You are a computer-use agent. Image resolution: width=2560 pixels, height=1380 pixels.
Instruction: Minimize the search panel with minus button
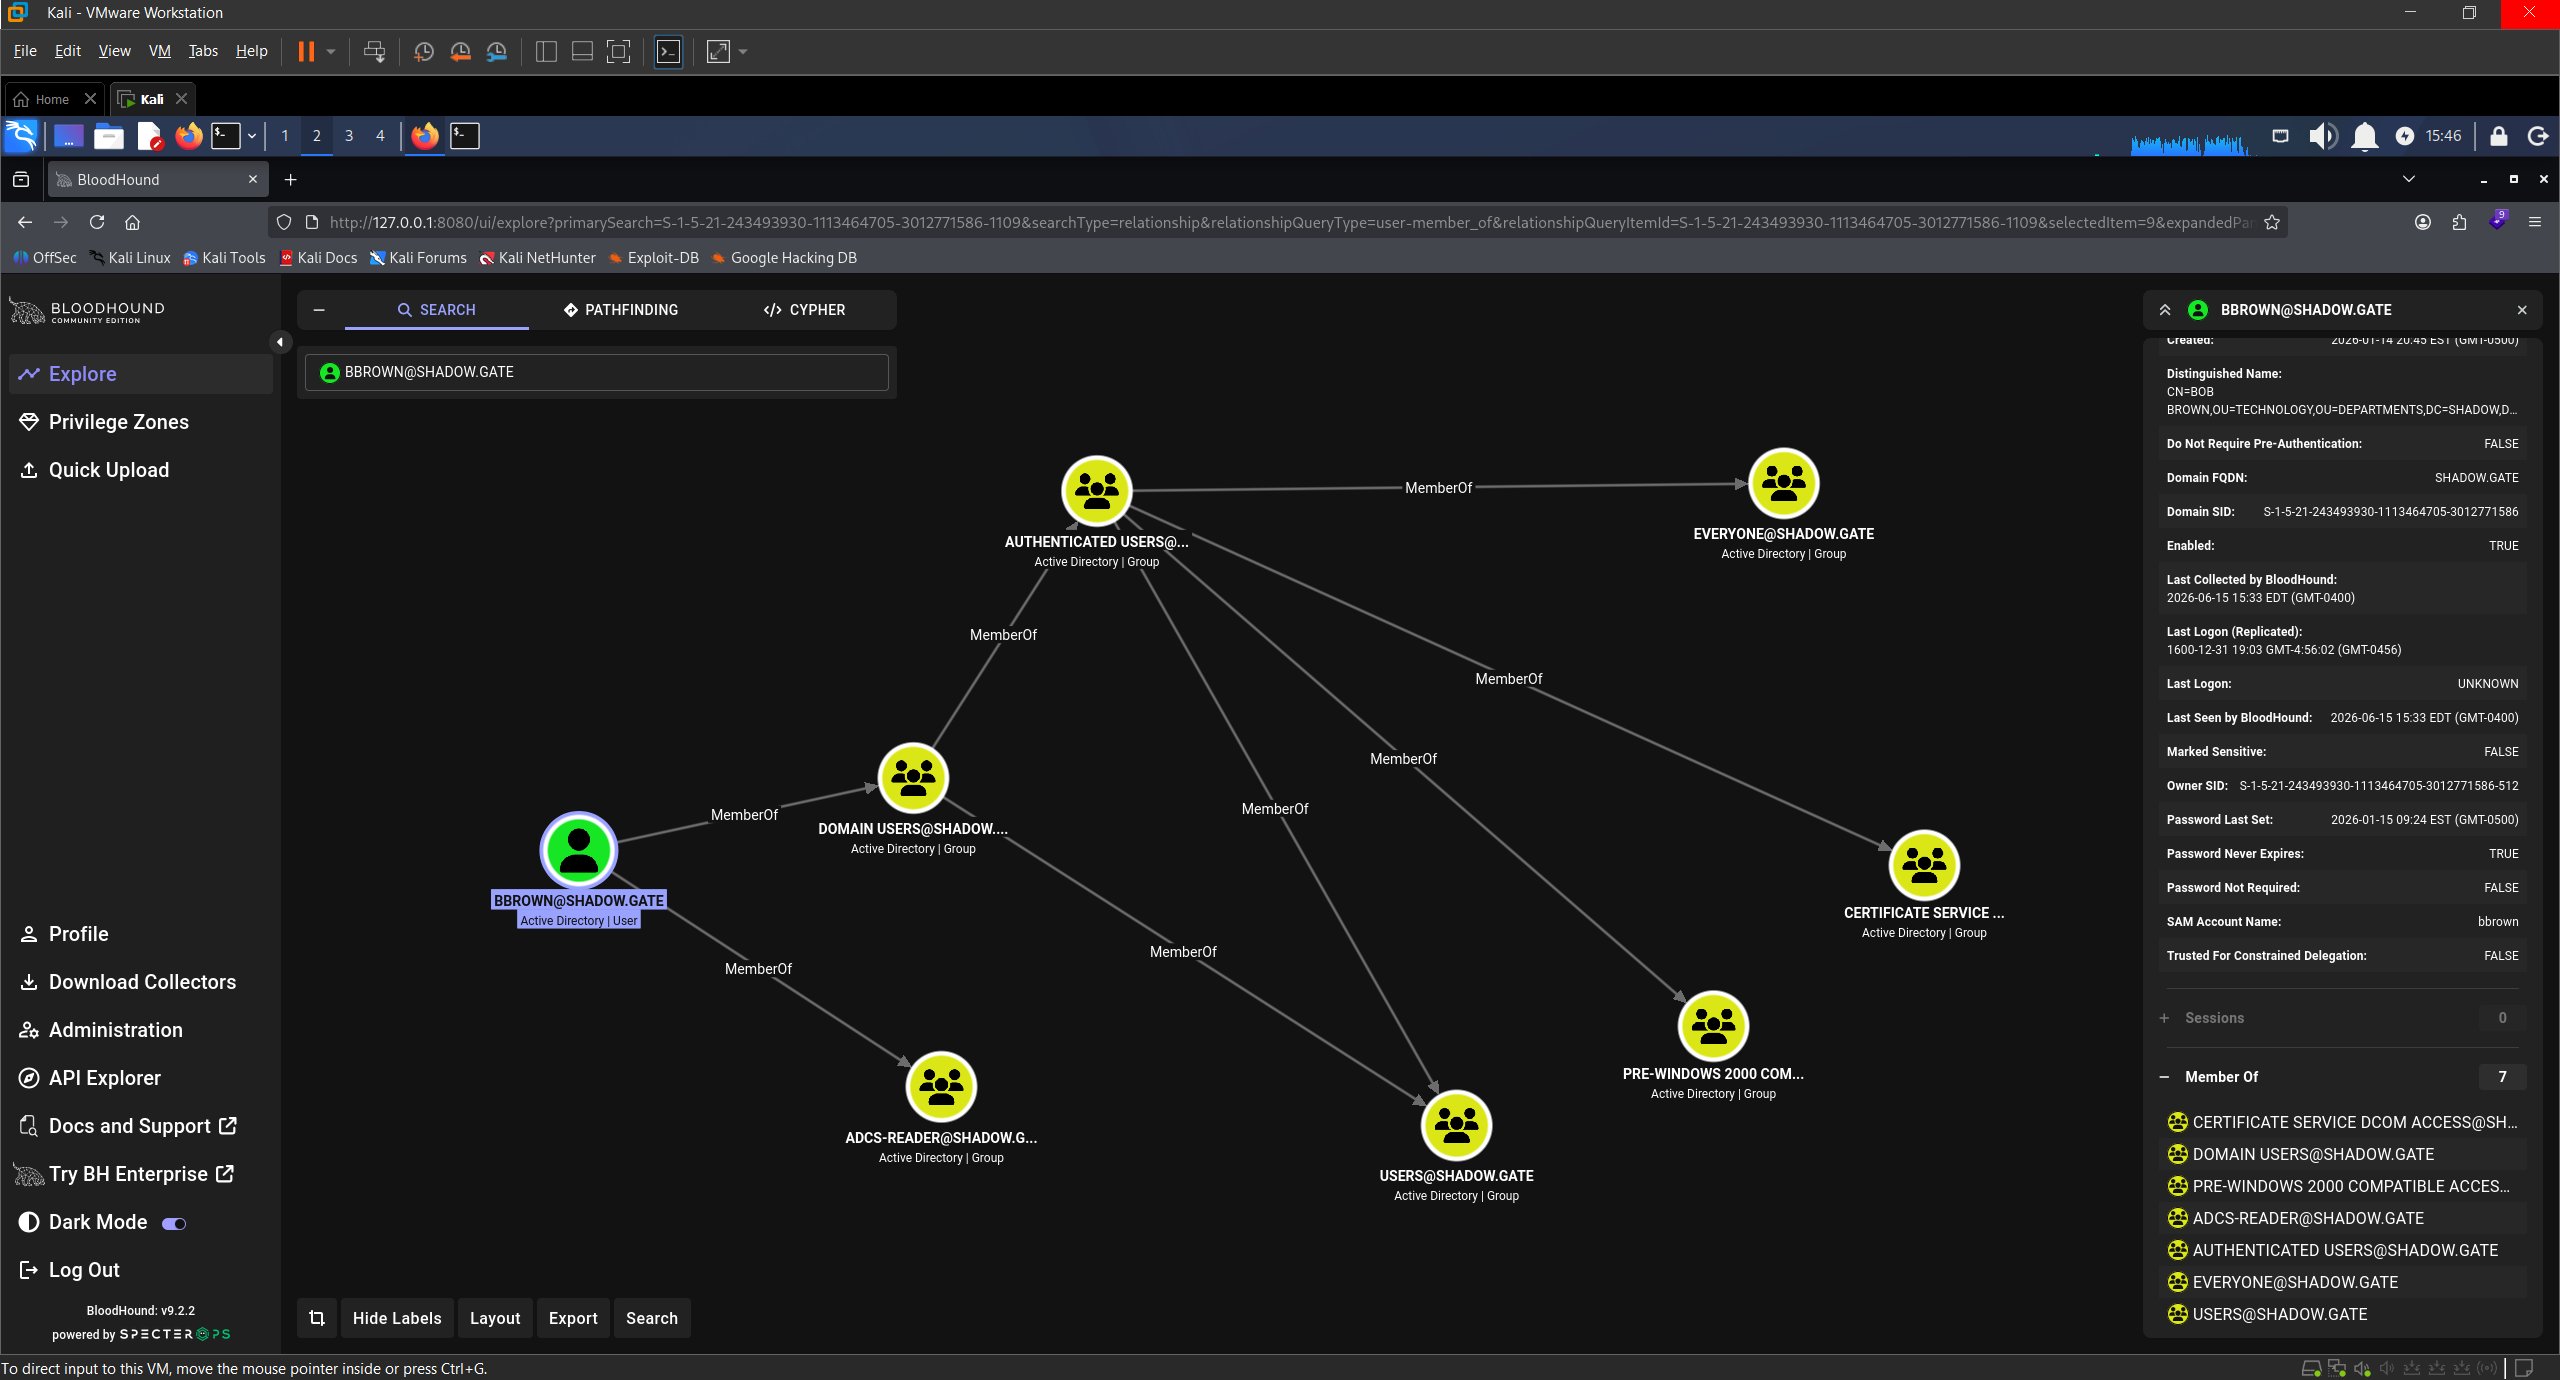tap(319, 310)
